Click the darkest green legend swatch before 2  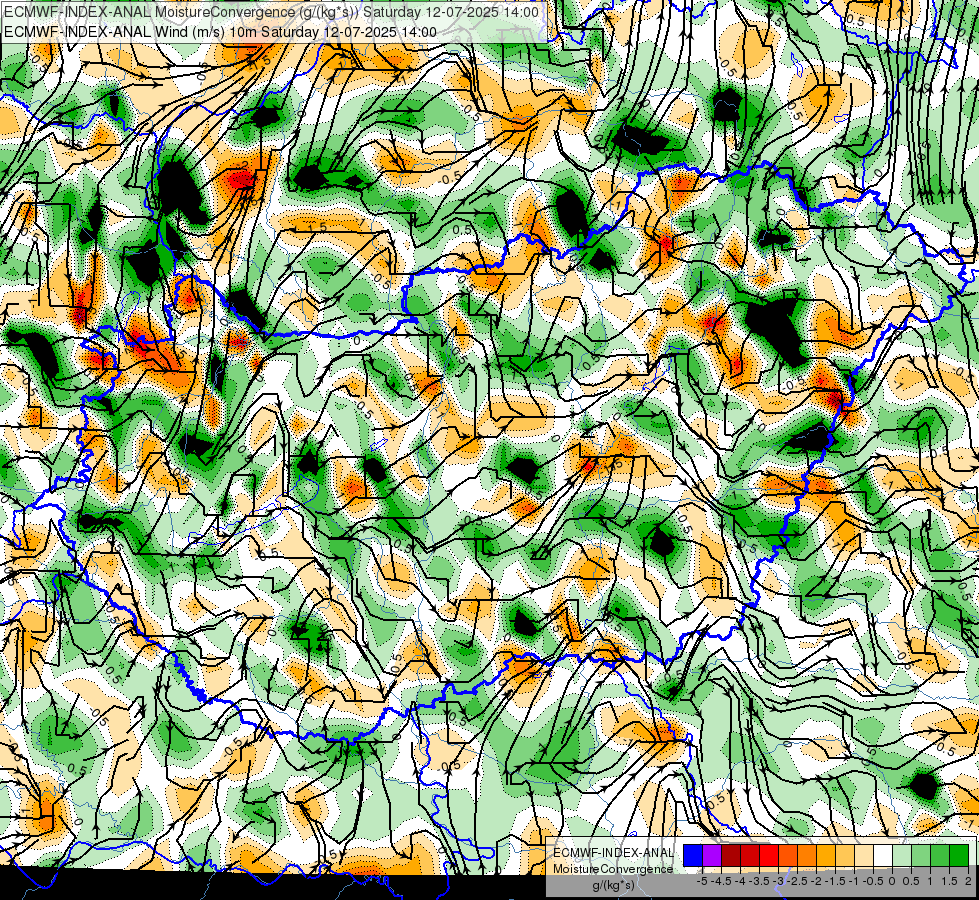(x=959, y=855)
